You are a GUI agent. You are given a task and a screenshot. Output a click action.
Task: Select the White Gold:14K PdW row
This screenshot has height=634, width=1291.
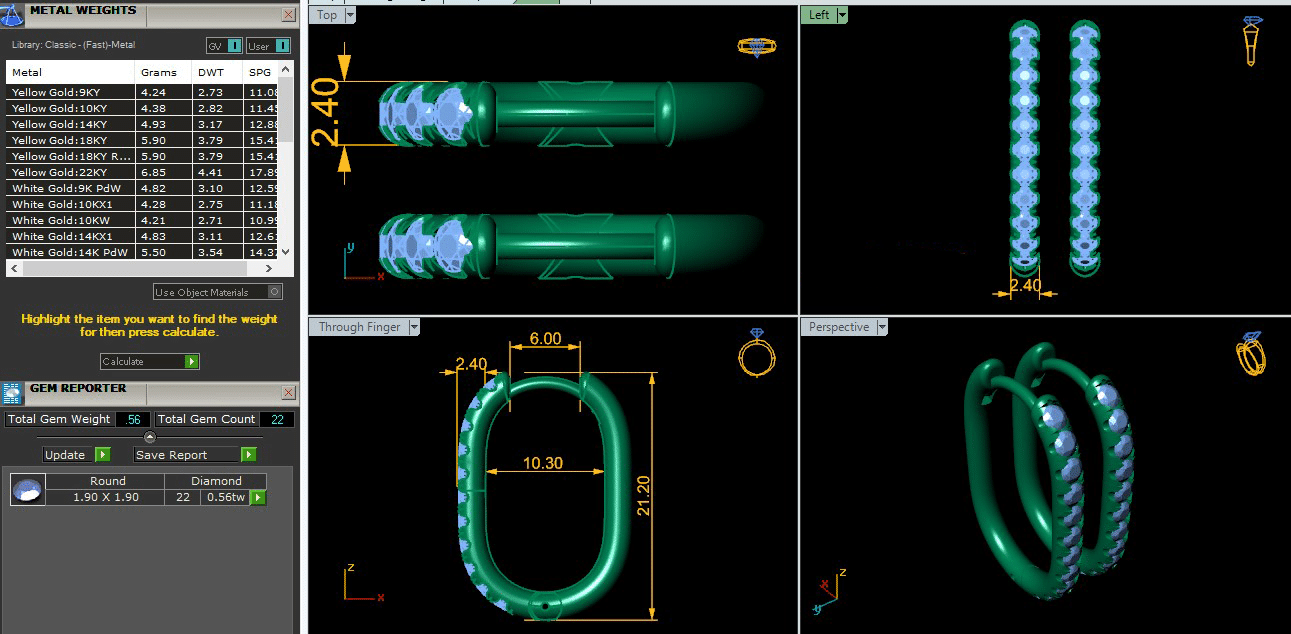[x=142, y=252]
